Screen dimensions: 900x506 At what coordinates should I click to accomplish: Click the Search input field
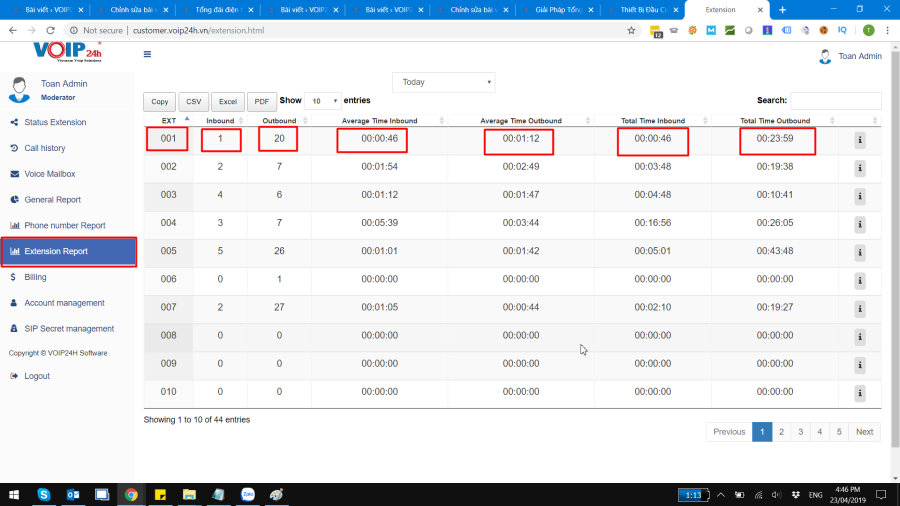pos(835,101)
